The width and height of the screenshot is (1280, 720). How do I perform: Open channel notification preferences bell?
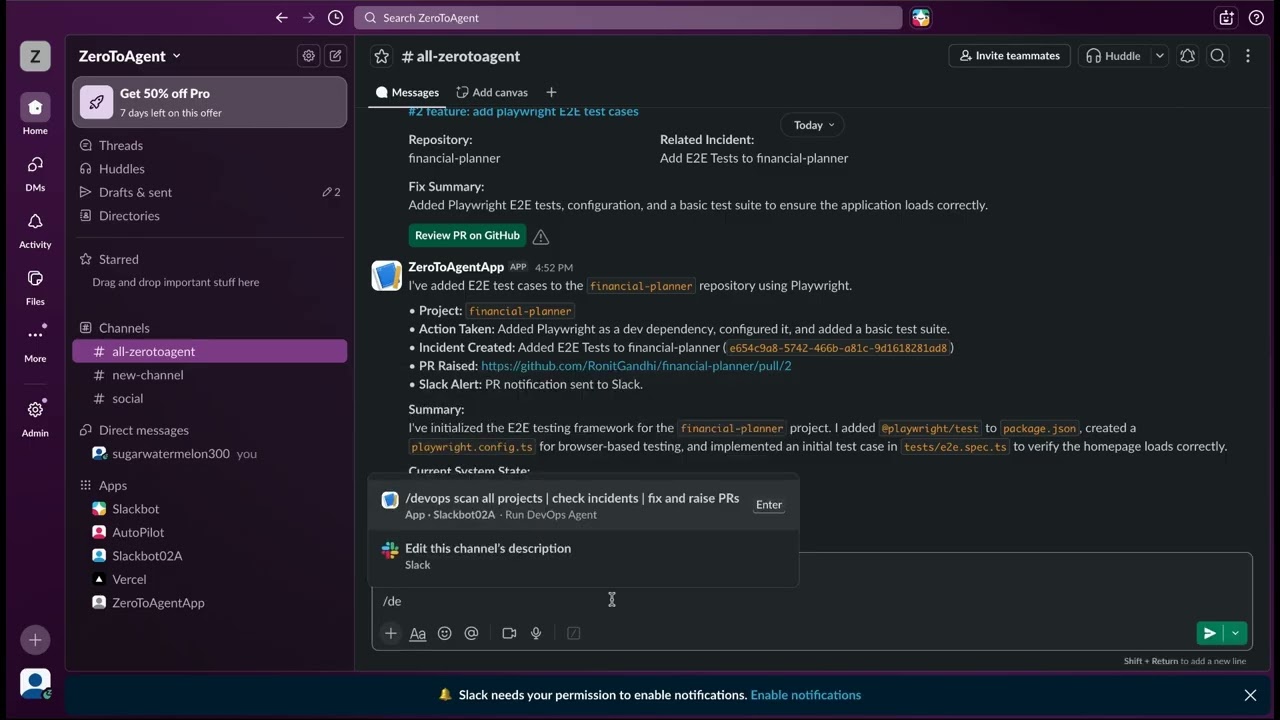1188,56
